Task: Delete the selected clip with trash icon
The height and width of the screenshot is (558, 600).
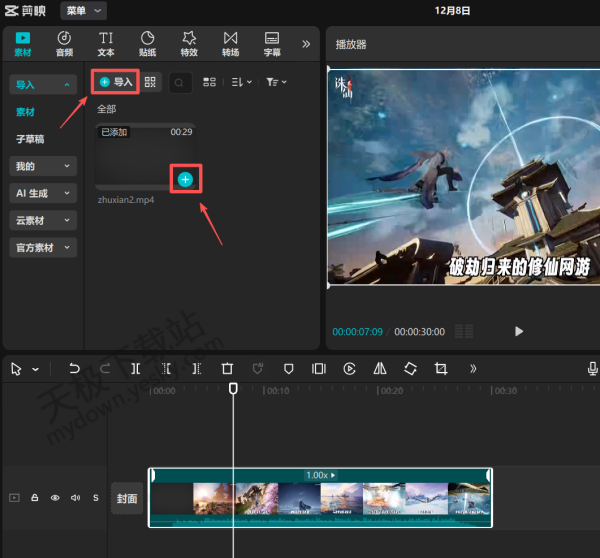Action: pyautogui.click(x=227, y=369)
